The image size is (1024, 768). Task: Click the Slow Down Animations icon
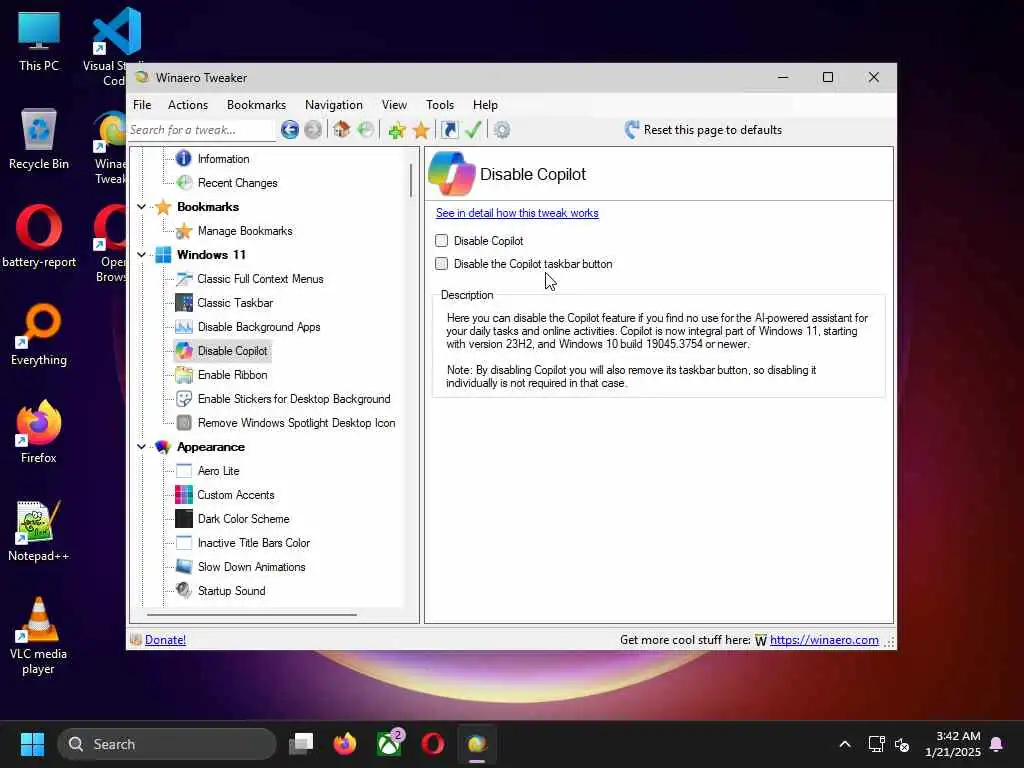tap(184, 567)
